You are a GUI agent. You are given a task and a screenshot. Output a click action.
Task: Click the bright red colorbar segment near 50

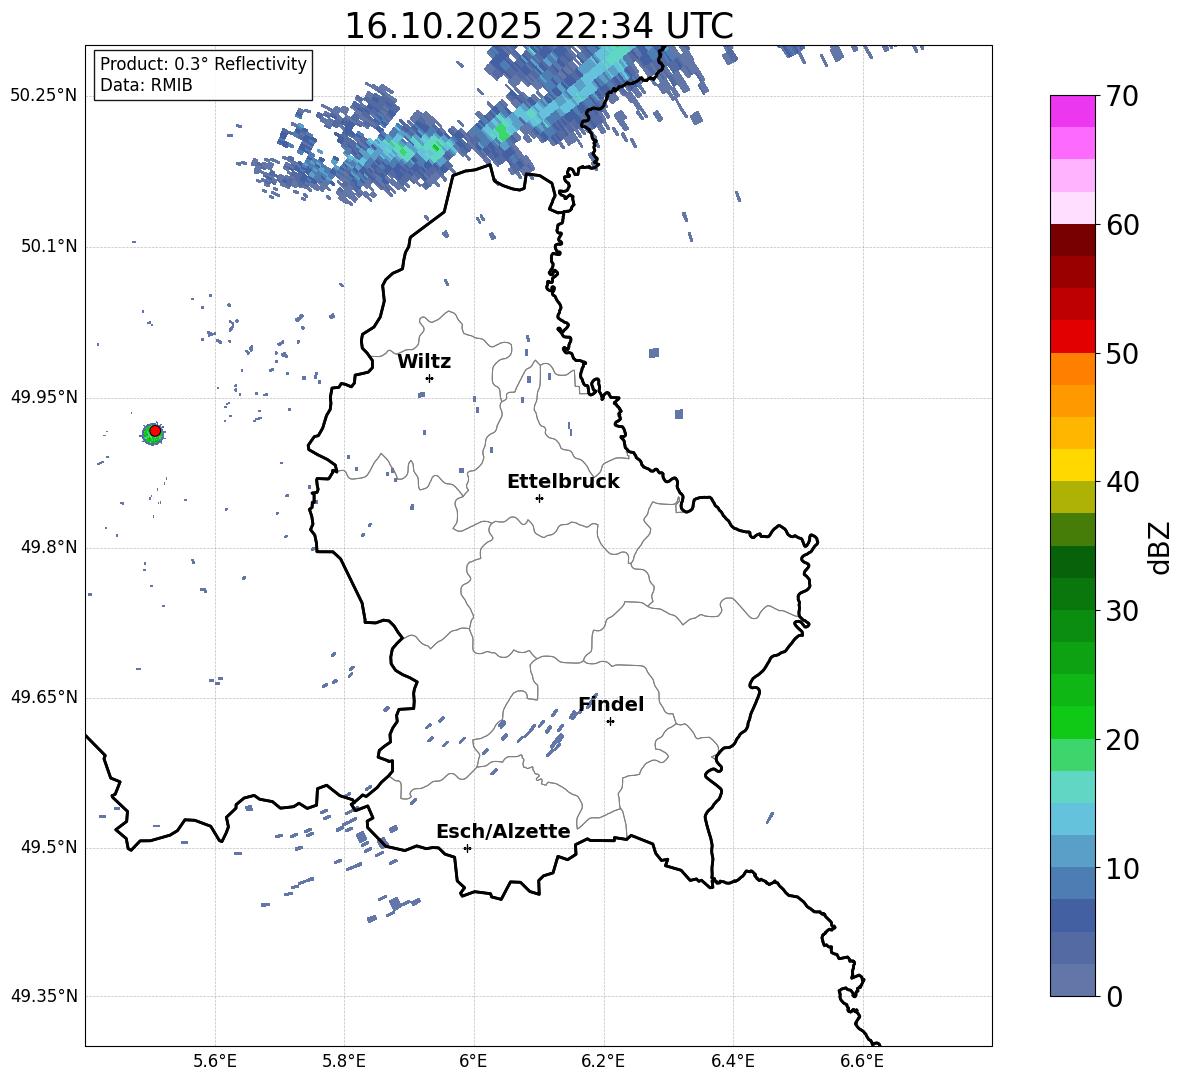tap(1072, 337)
